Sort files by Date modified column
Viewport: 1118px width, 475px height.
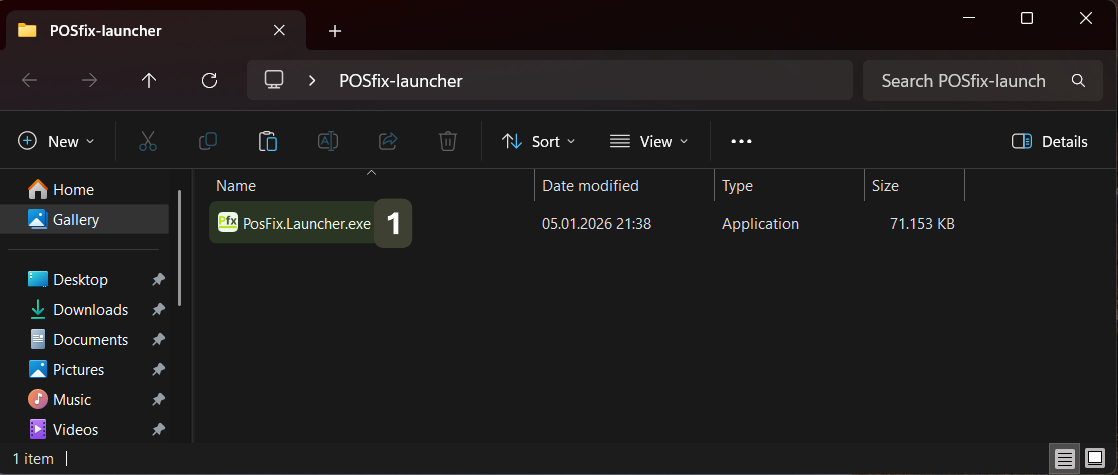(590, 186)
